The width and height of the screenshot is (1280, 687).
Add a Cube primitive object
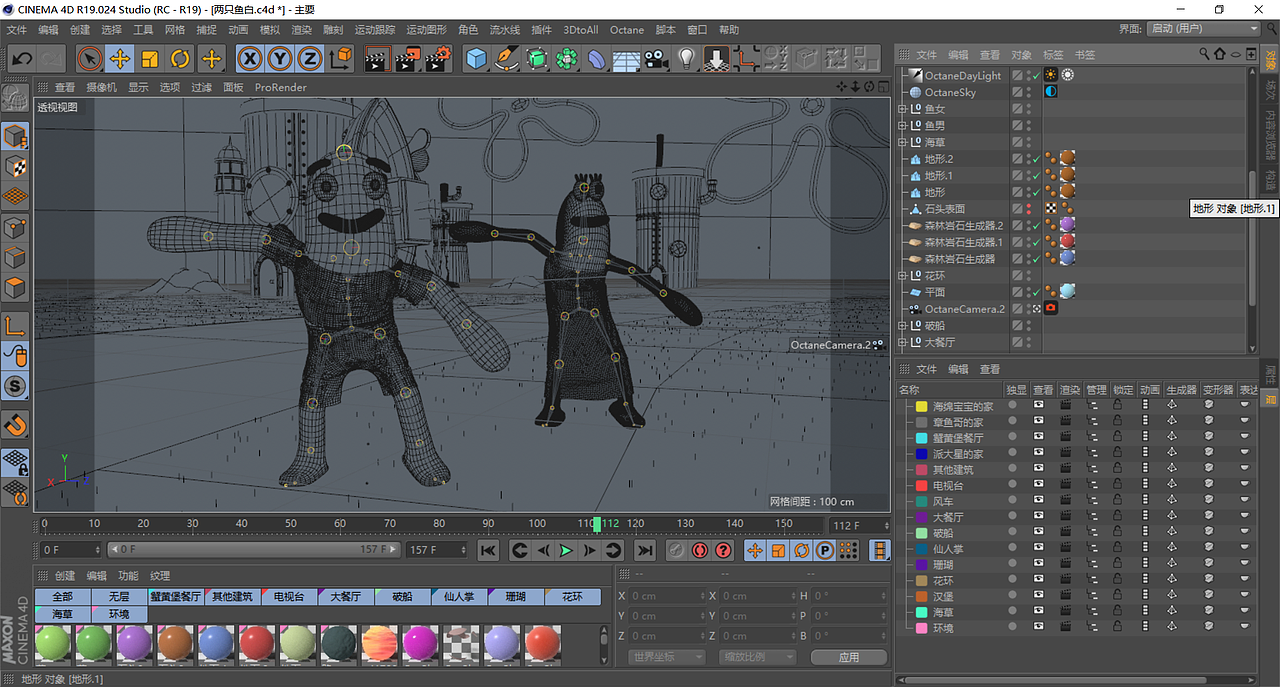click(x=476, y=59)
